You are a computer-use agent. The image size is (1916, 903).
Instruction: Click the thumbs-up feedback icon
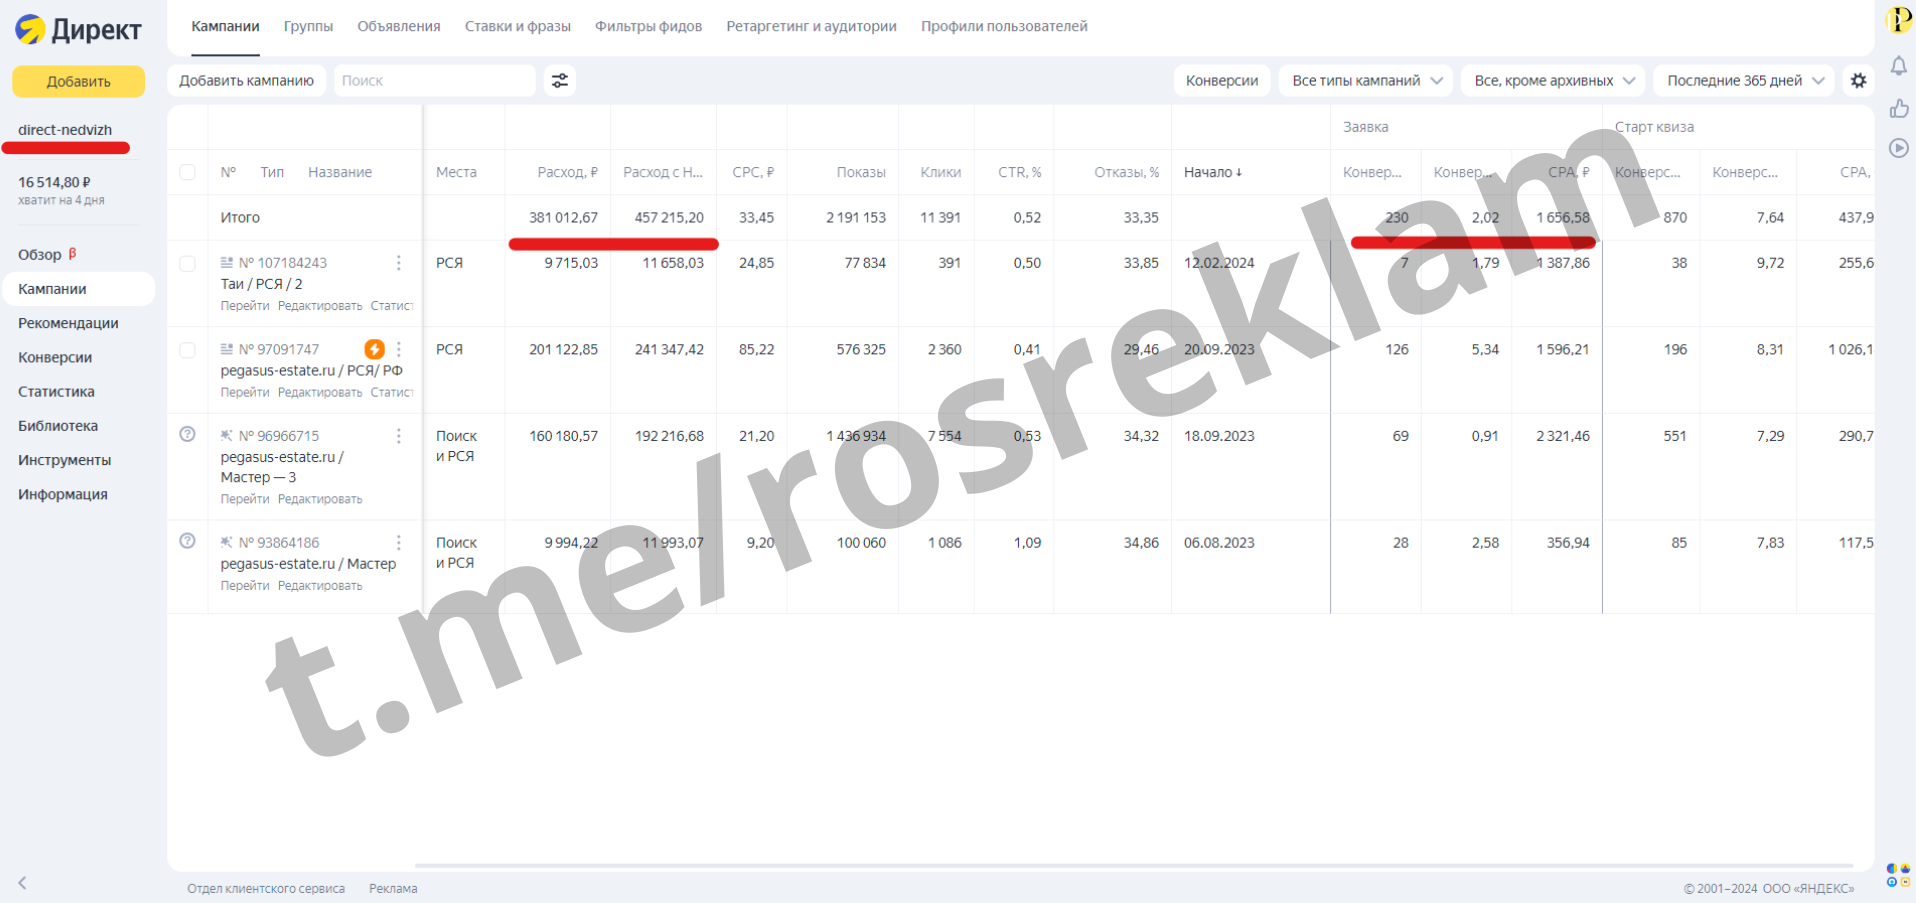click(1898, 108)
